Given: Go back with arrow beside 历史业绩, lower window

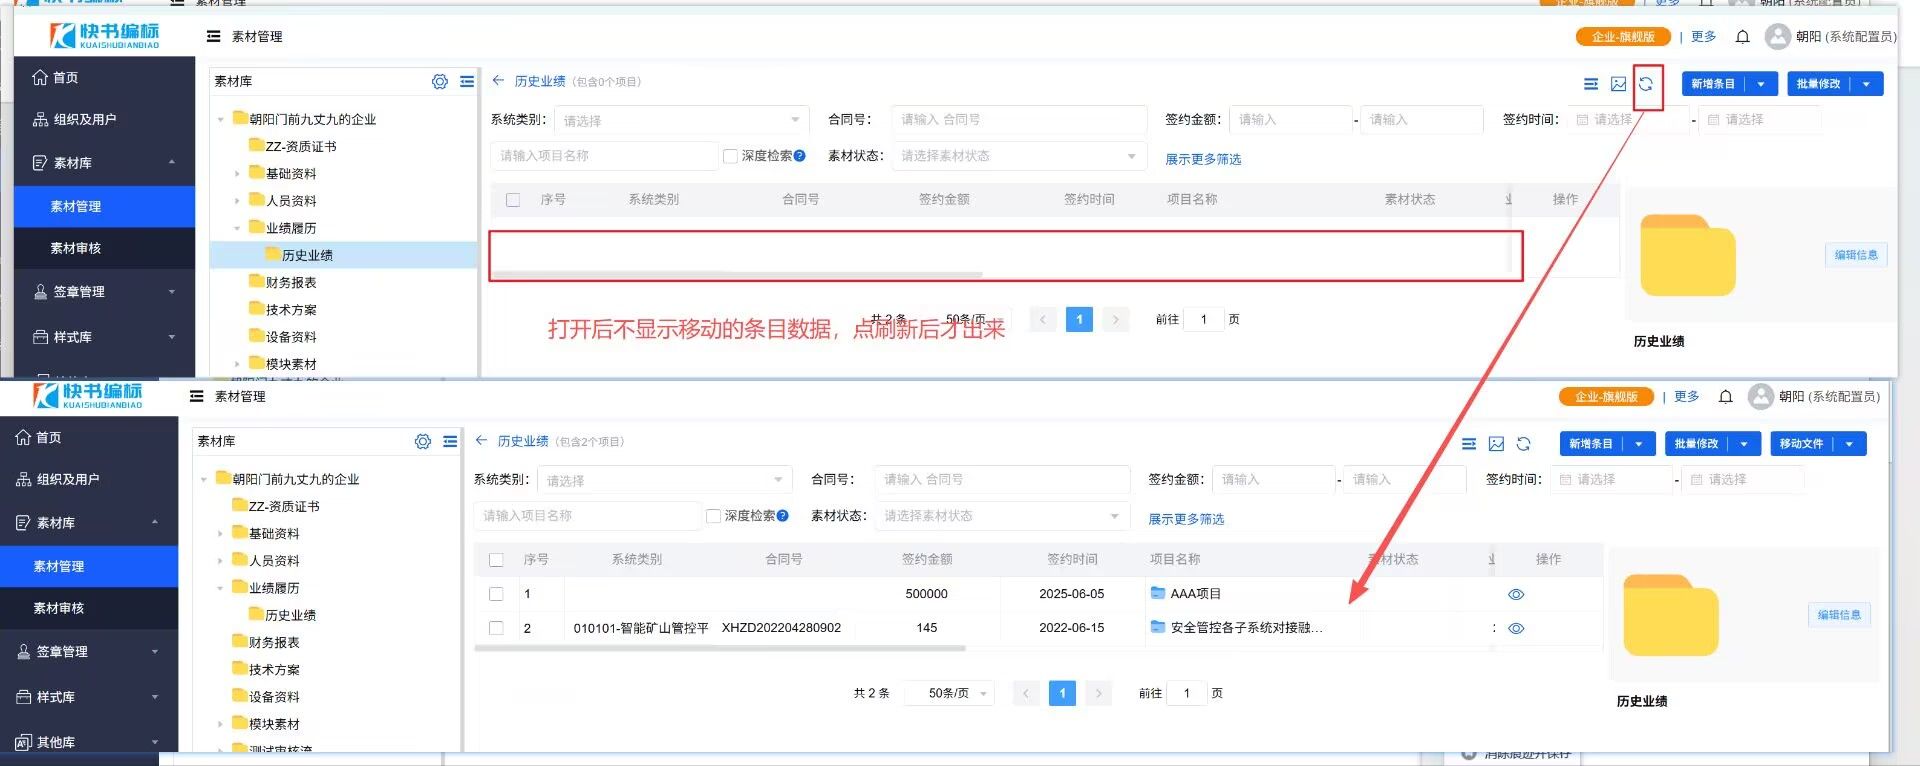Looking at the screenshot, I should pos(481,441).
